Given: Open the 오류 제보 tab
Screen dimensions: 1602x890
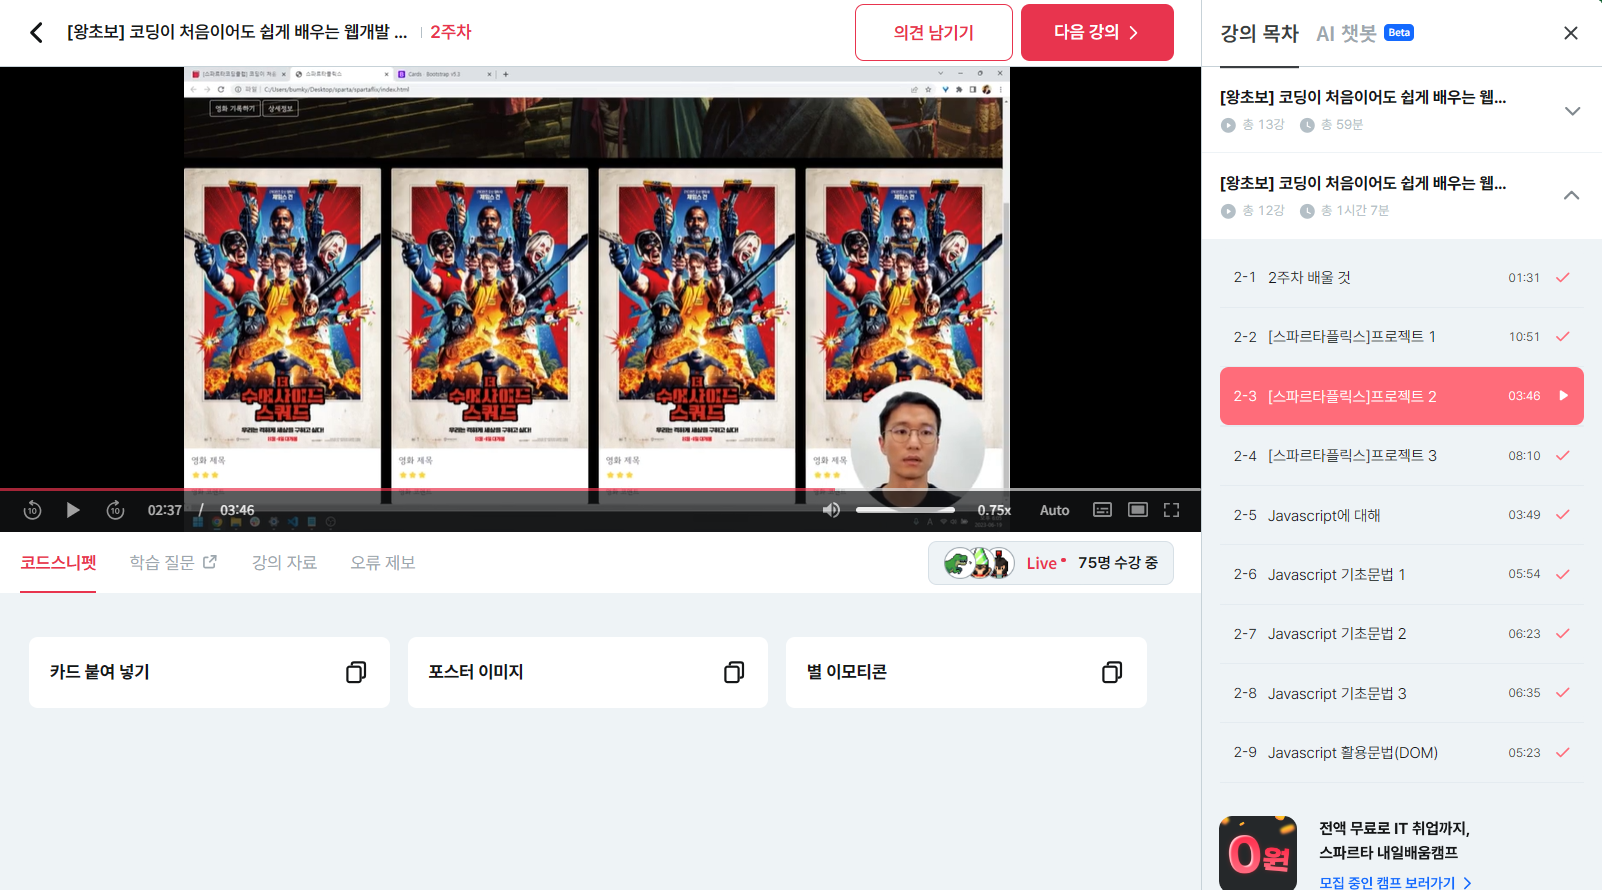Looking at the screenshot, I should (x=382, y=562).
